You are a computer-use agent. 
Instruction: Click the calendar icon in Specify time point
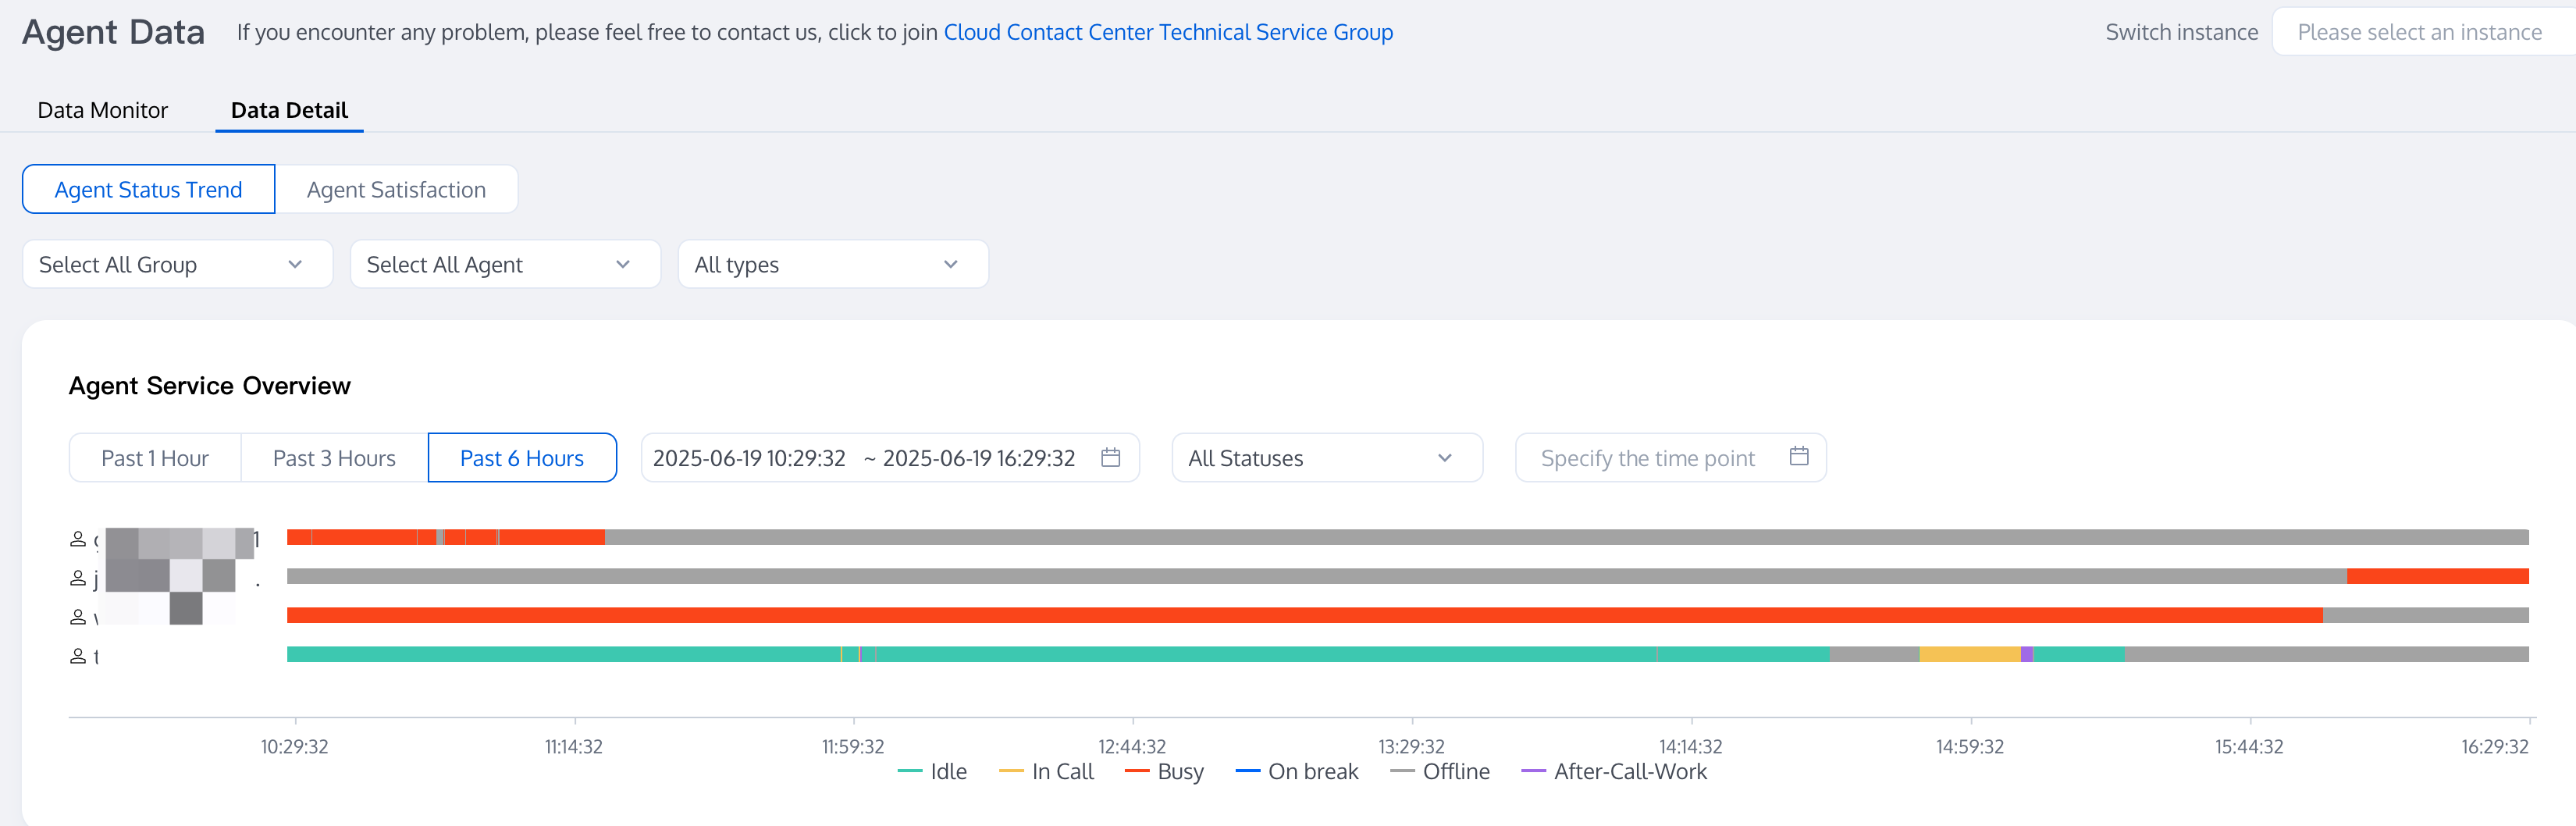(x=1798, y=456)
